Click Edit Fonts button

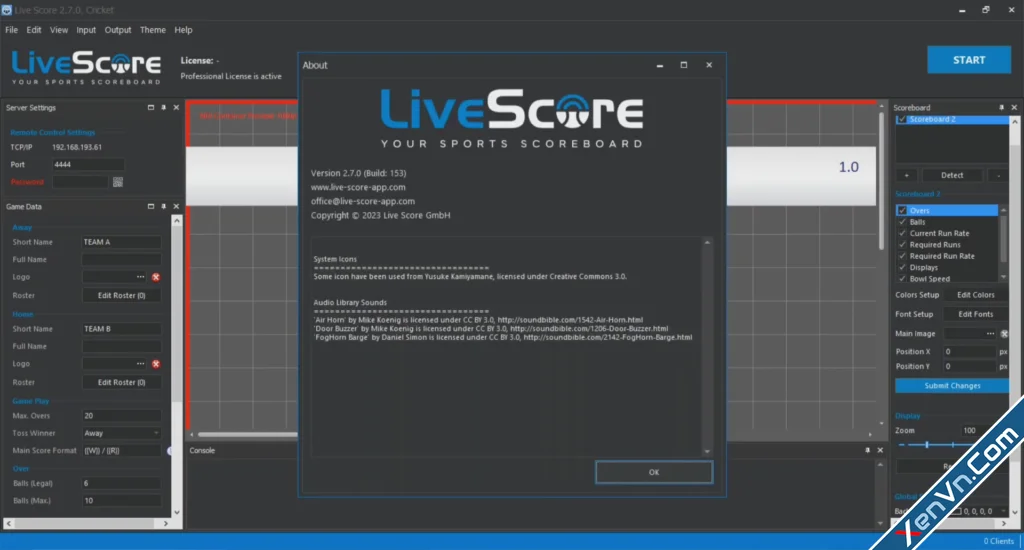[x=976, y=314]
